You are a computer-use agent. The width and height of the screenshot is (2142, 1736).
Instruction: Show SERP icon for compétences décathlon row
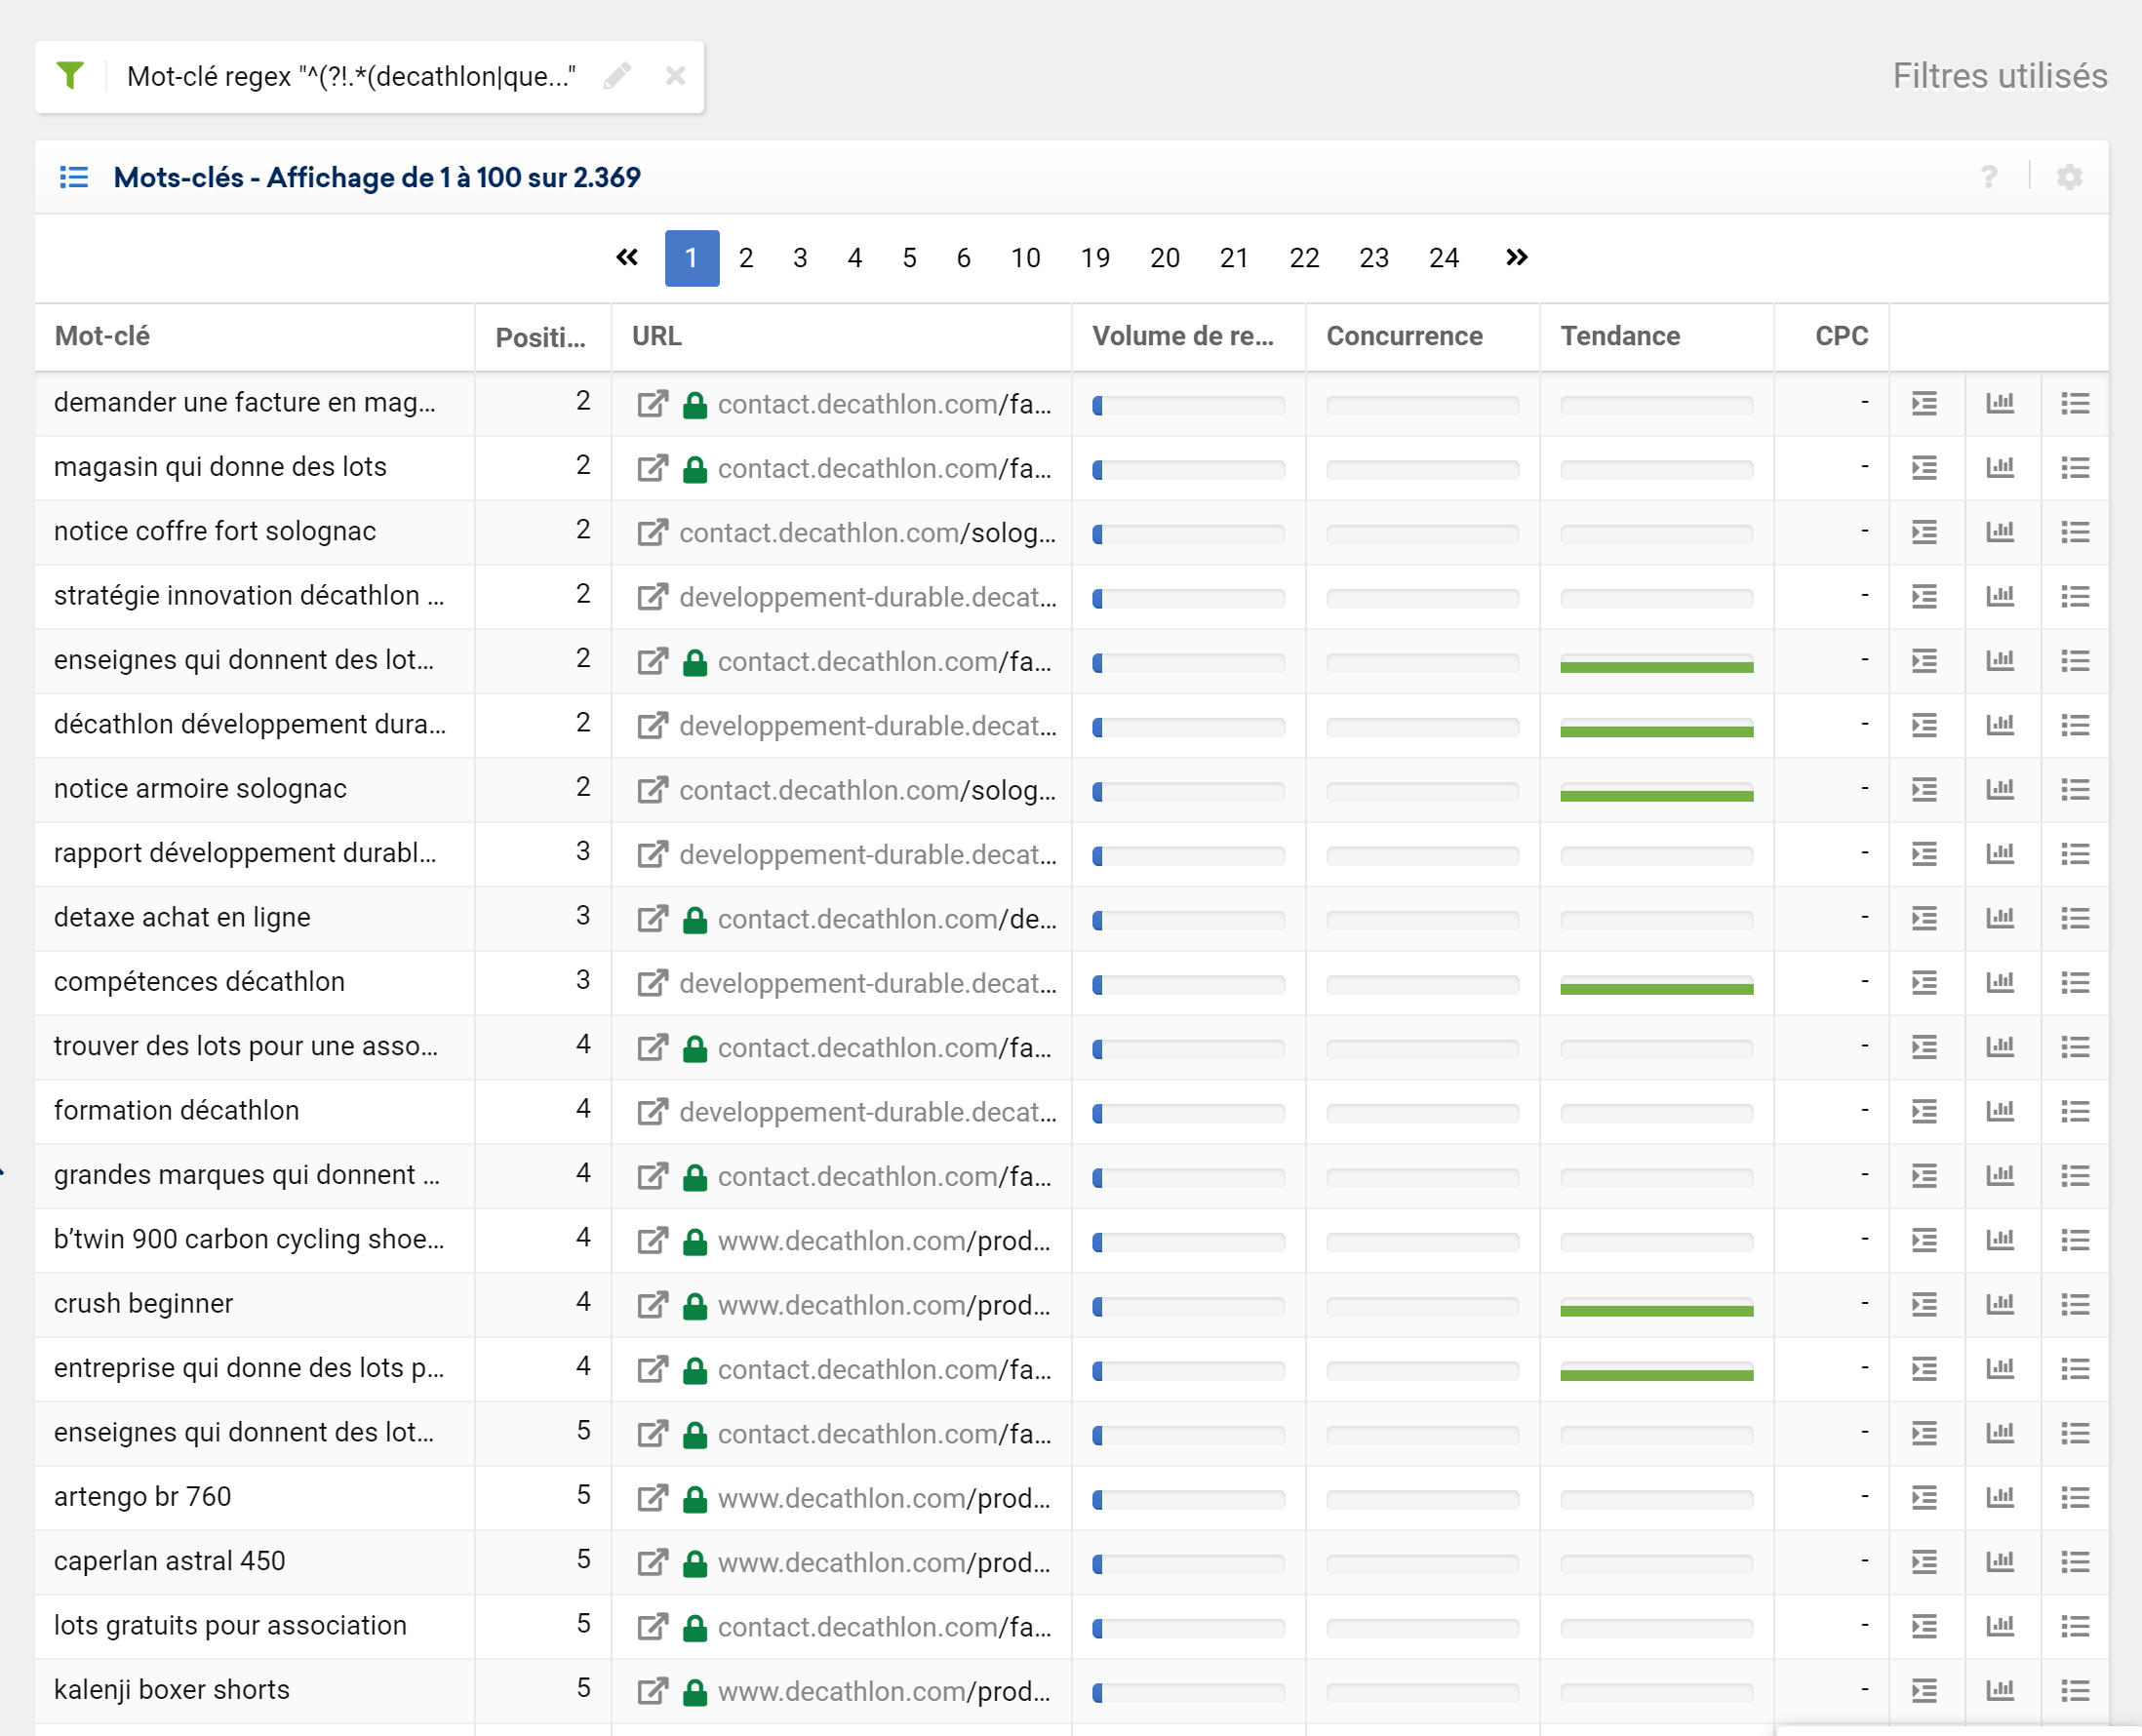tap(1924, 983)
